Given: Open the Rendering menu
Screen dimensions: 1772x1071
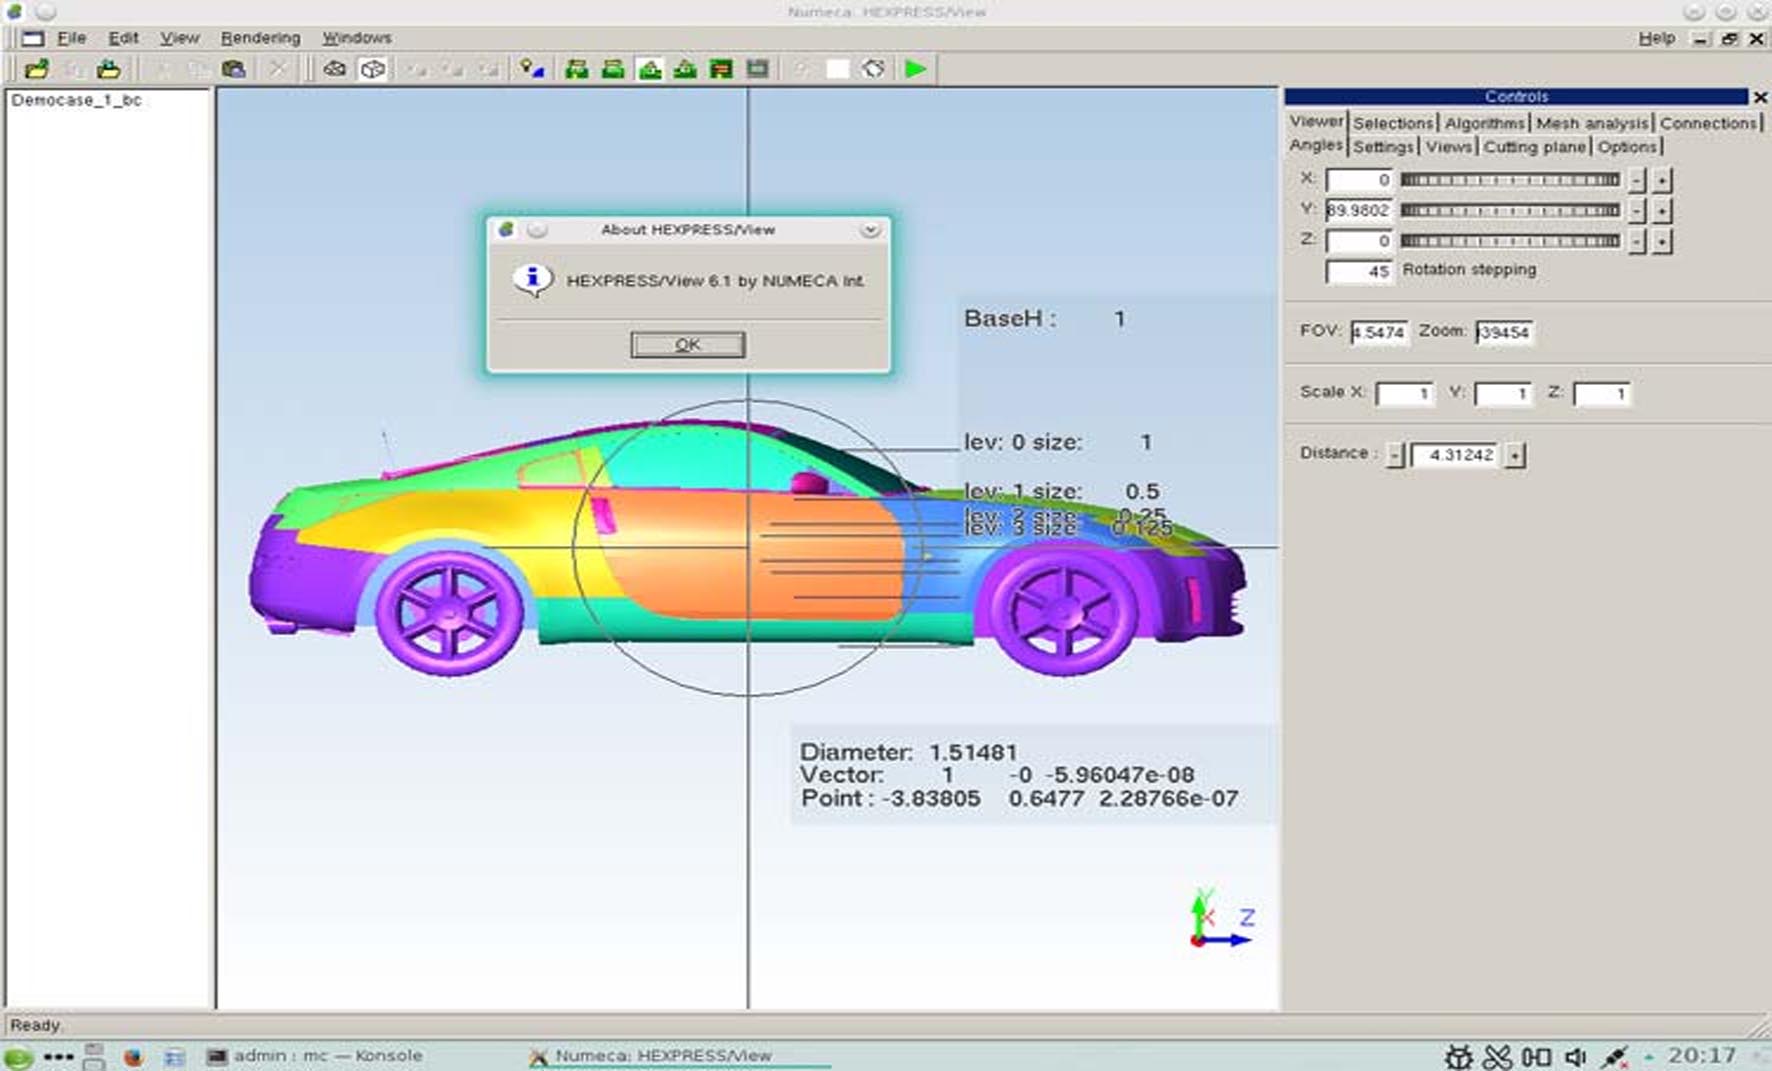Looking at the screenshot, I should pos(260,38).
